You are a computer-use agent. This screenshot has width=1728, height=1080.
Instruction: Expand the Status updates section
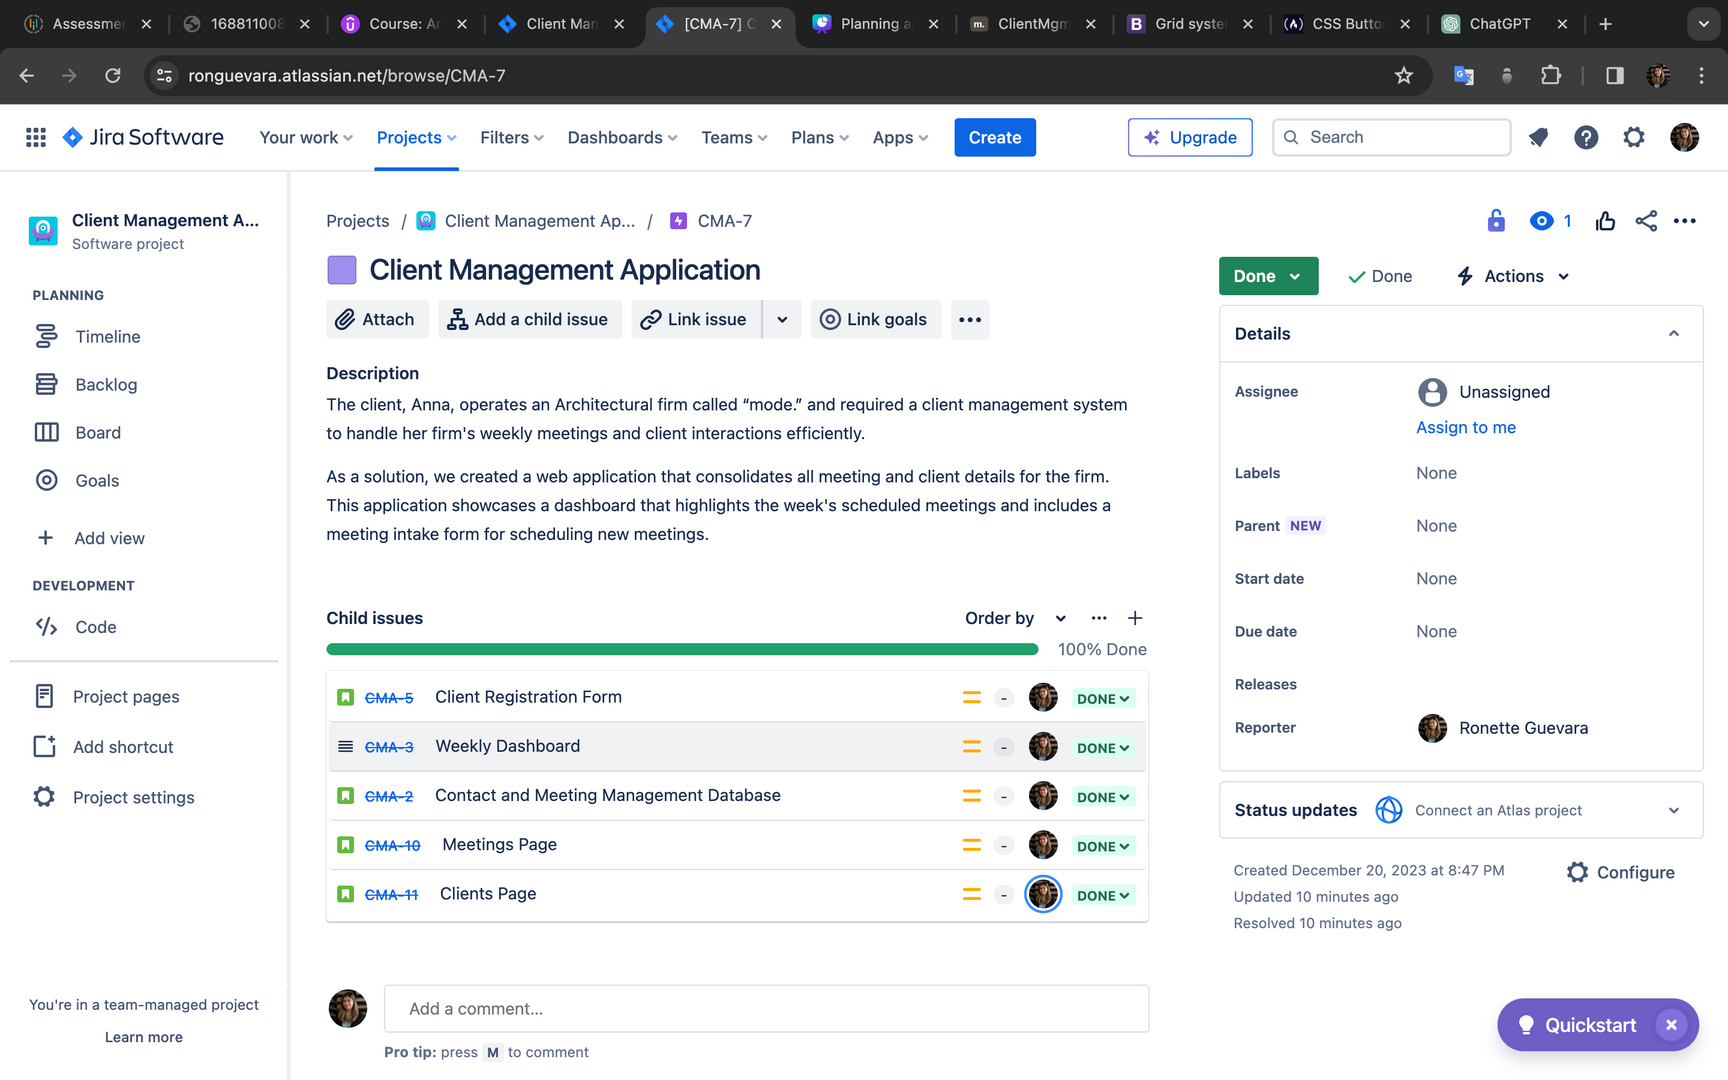1673,811
